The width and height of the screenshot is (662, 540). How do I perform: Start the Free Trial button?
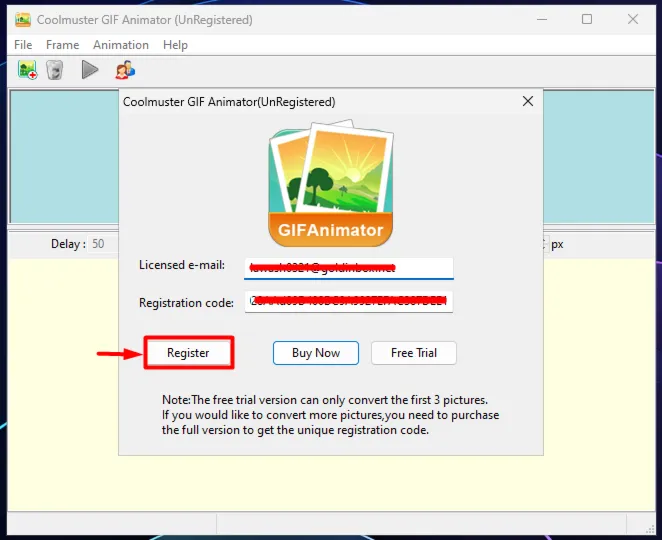(x=414, y=353)
